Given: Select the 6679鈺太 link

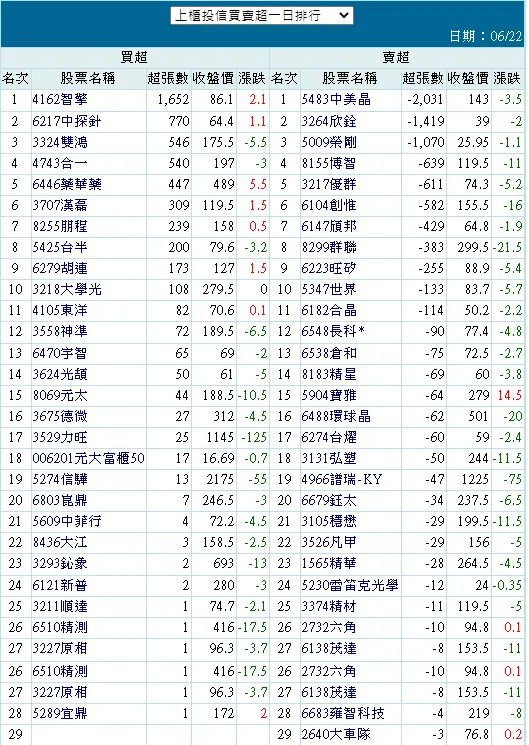Looking at the screenshot, I should [x=329, y=500].
